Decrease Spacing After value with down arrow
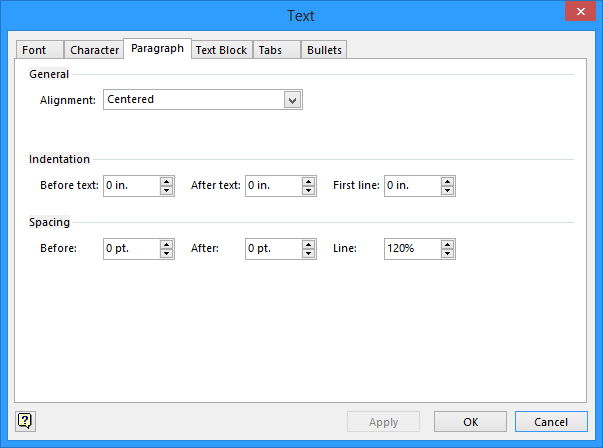 tap(309, 253)
